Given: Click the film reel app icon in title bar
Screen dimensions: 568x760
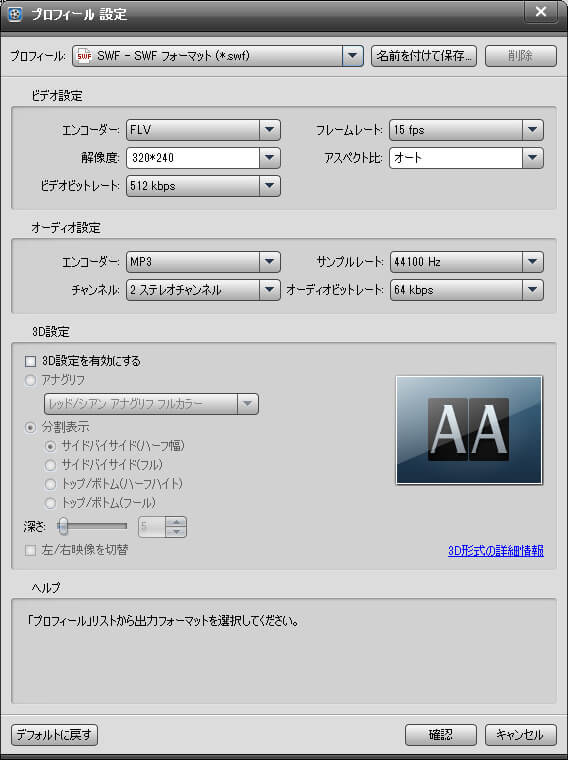Looking at the screenshot, I should coord(15,14).
